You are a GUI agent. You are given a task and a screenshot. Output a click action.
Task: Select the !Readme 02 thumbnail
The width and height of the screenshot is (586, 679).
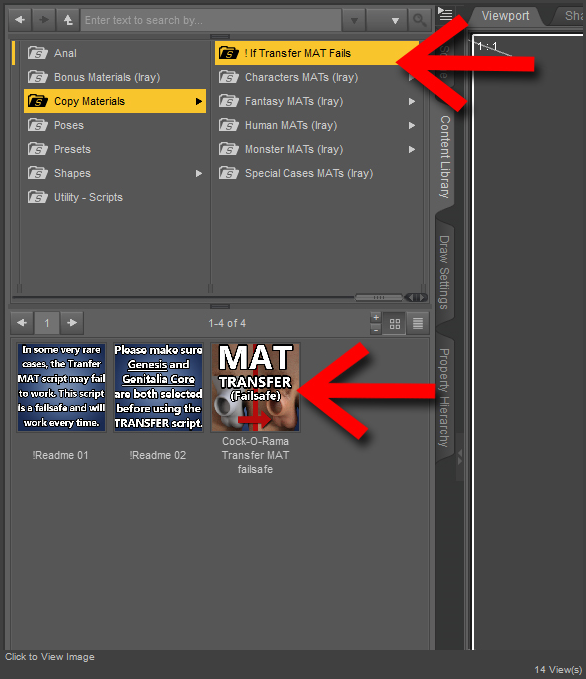158,387
